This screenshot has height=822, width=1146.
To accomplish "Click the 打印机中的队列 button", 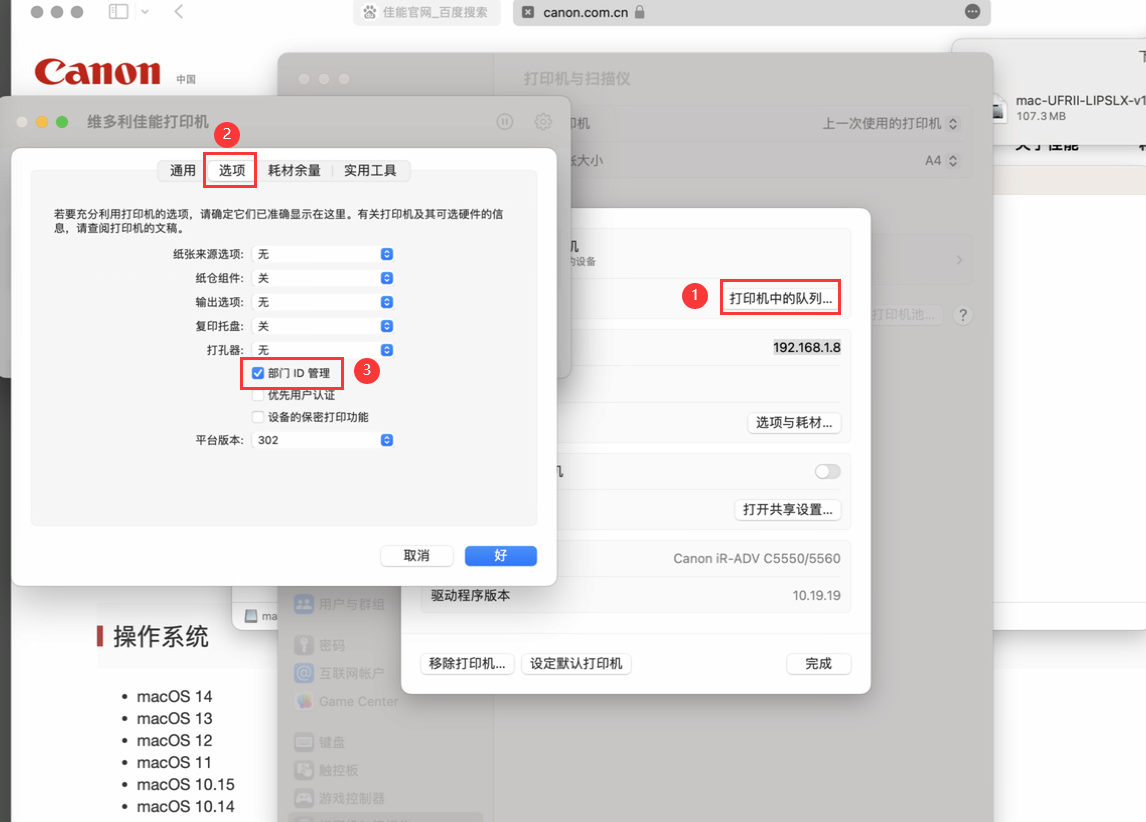I will (780, 298).
